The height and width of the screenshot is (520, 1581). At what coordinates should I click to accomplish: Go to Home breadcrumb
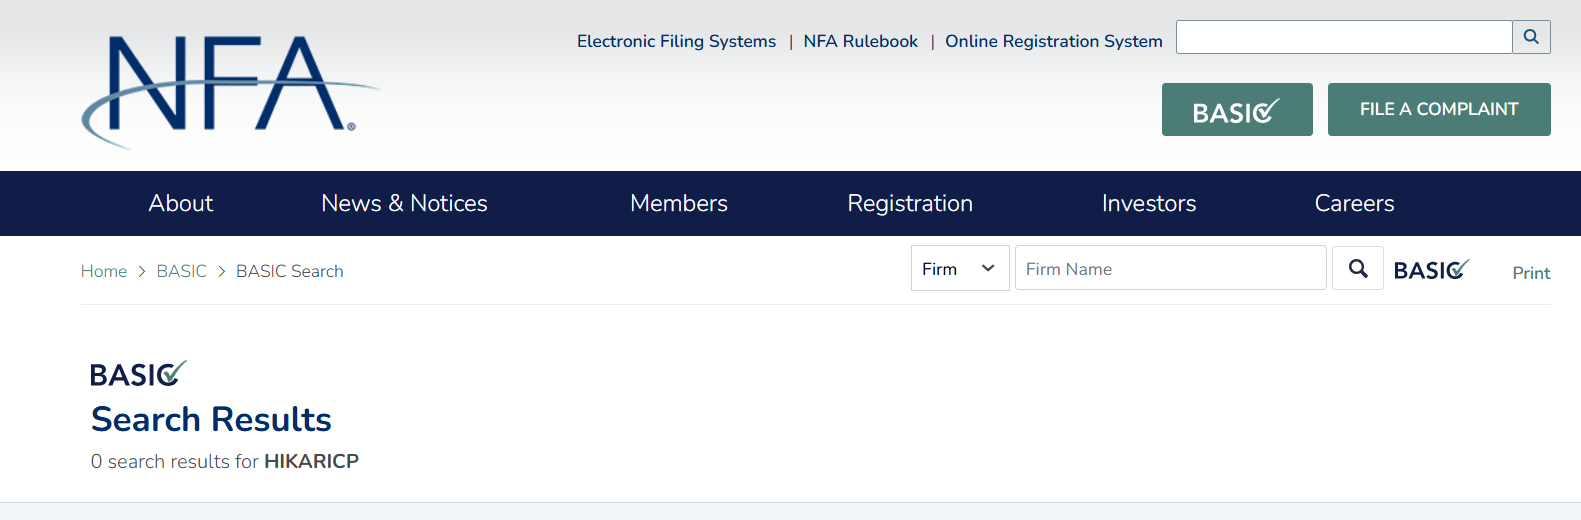click(x=104, y=271)
